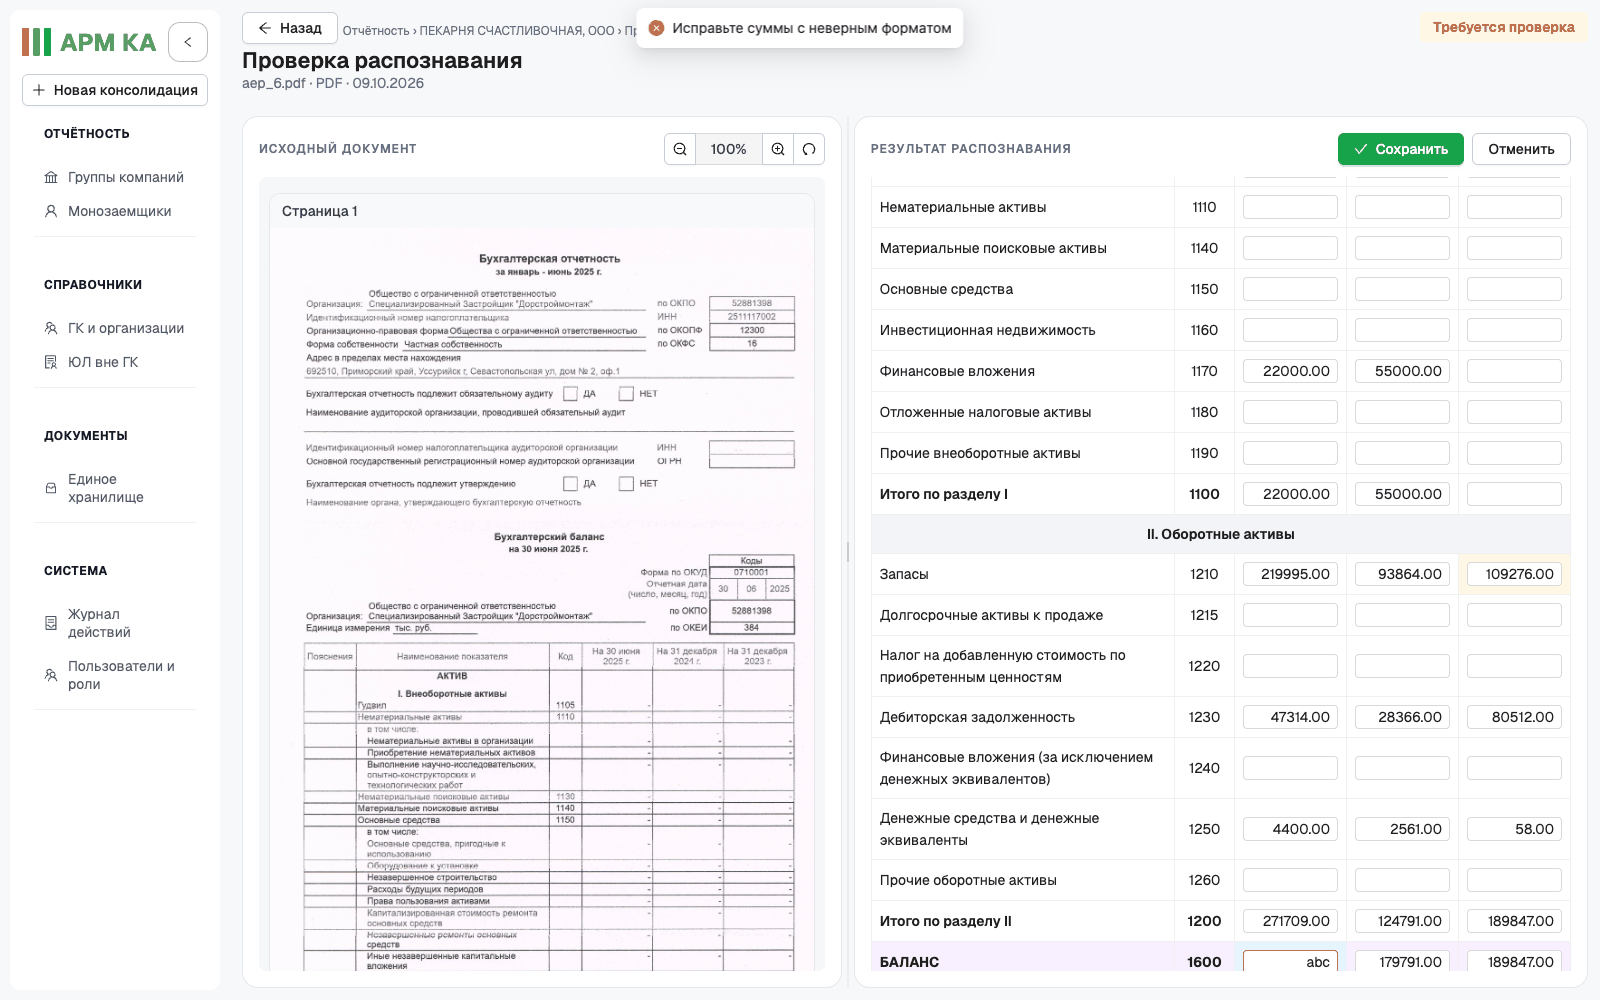
Task: Open Единое хранилище documents
Action: click(x=114, y=488)
